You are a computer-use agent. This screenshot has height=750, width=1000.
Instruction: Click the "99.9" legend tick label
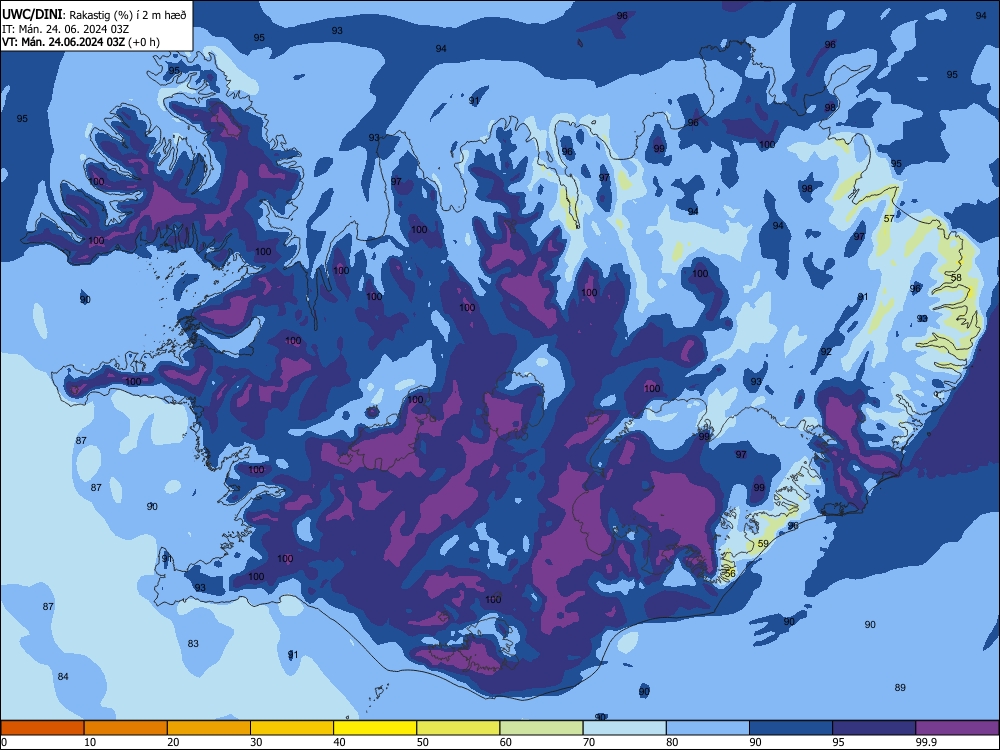click(925, 742)
